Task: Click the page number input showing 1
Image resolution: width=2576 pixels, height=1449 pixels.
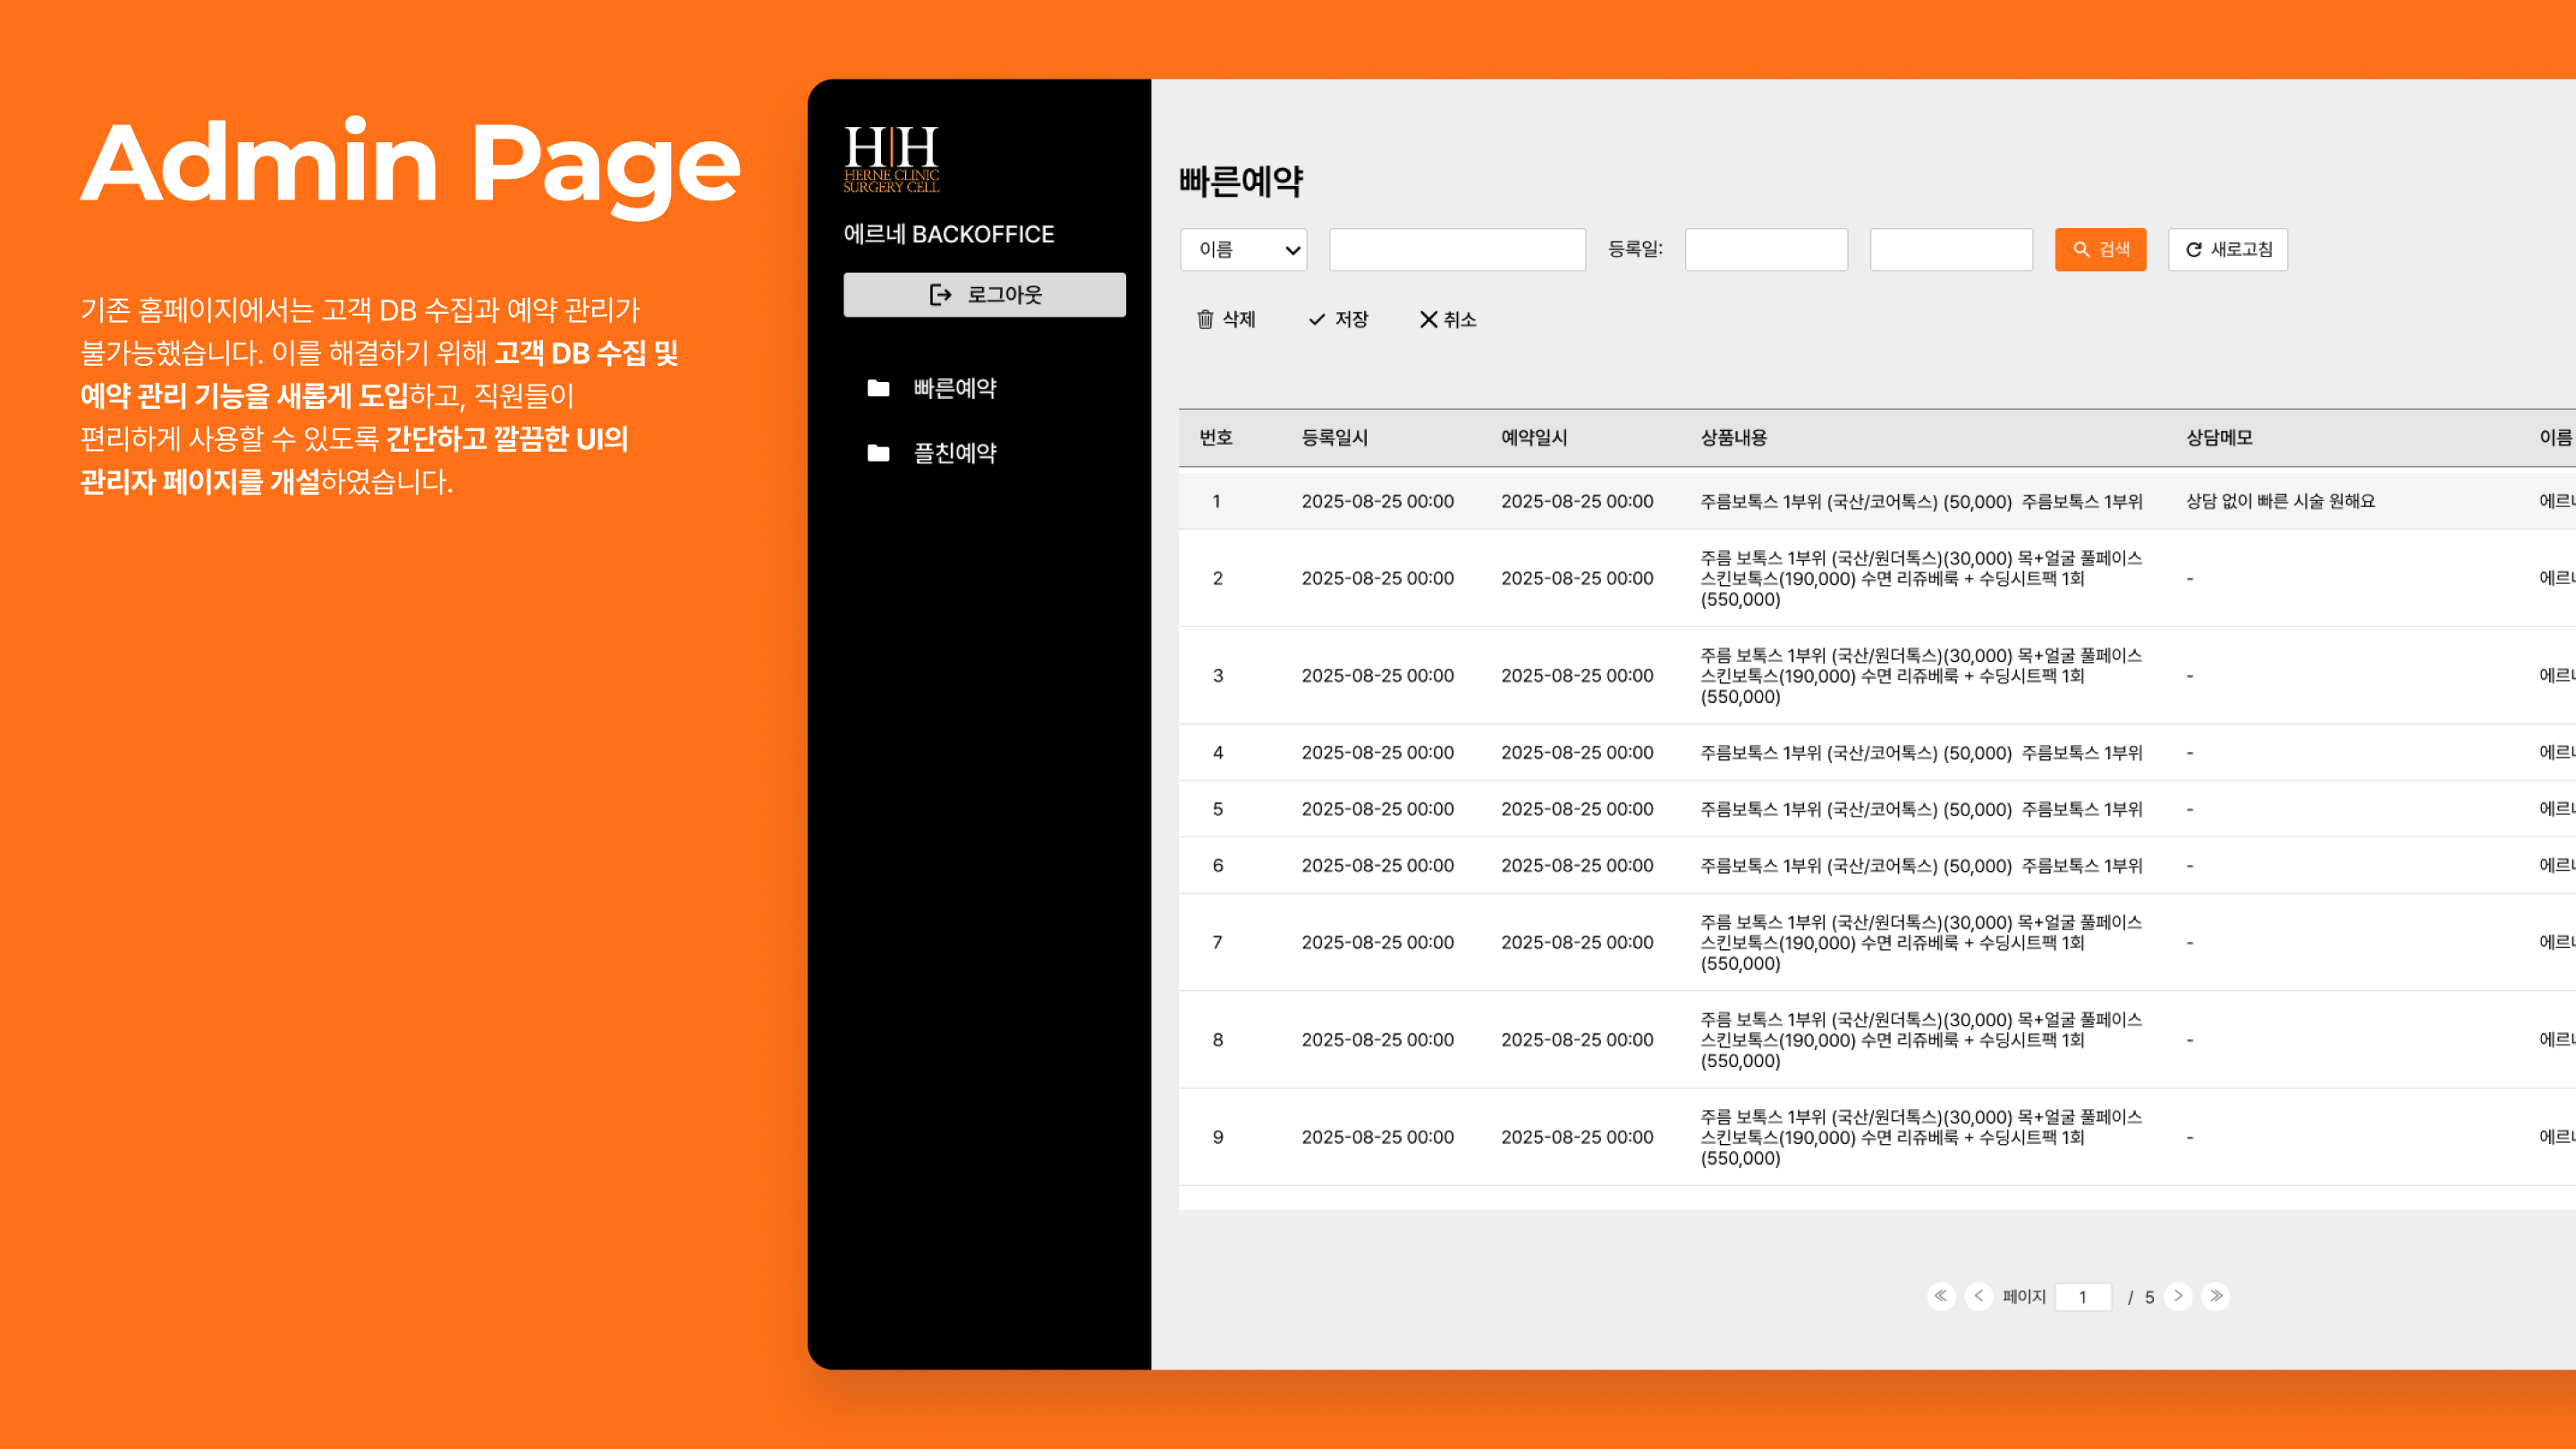Action: [2083, 1297]
